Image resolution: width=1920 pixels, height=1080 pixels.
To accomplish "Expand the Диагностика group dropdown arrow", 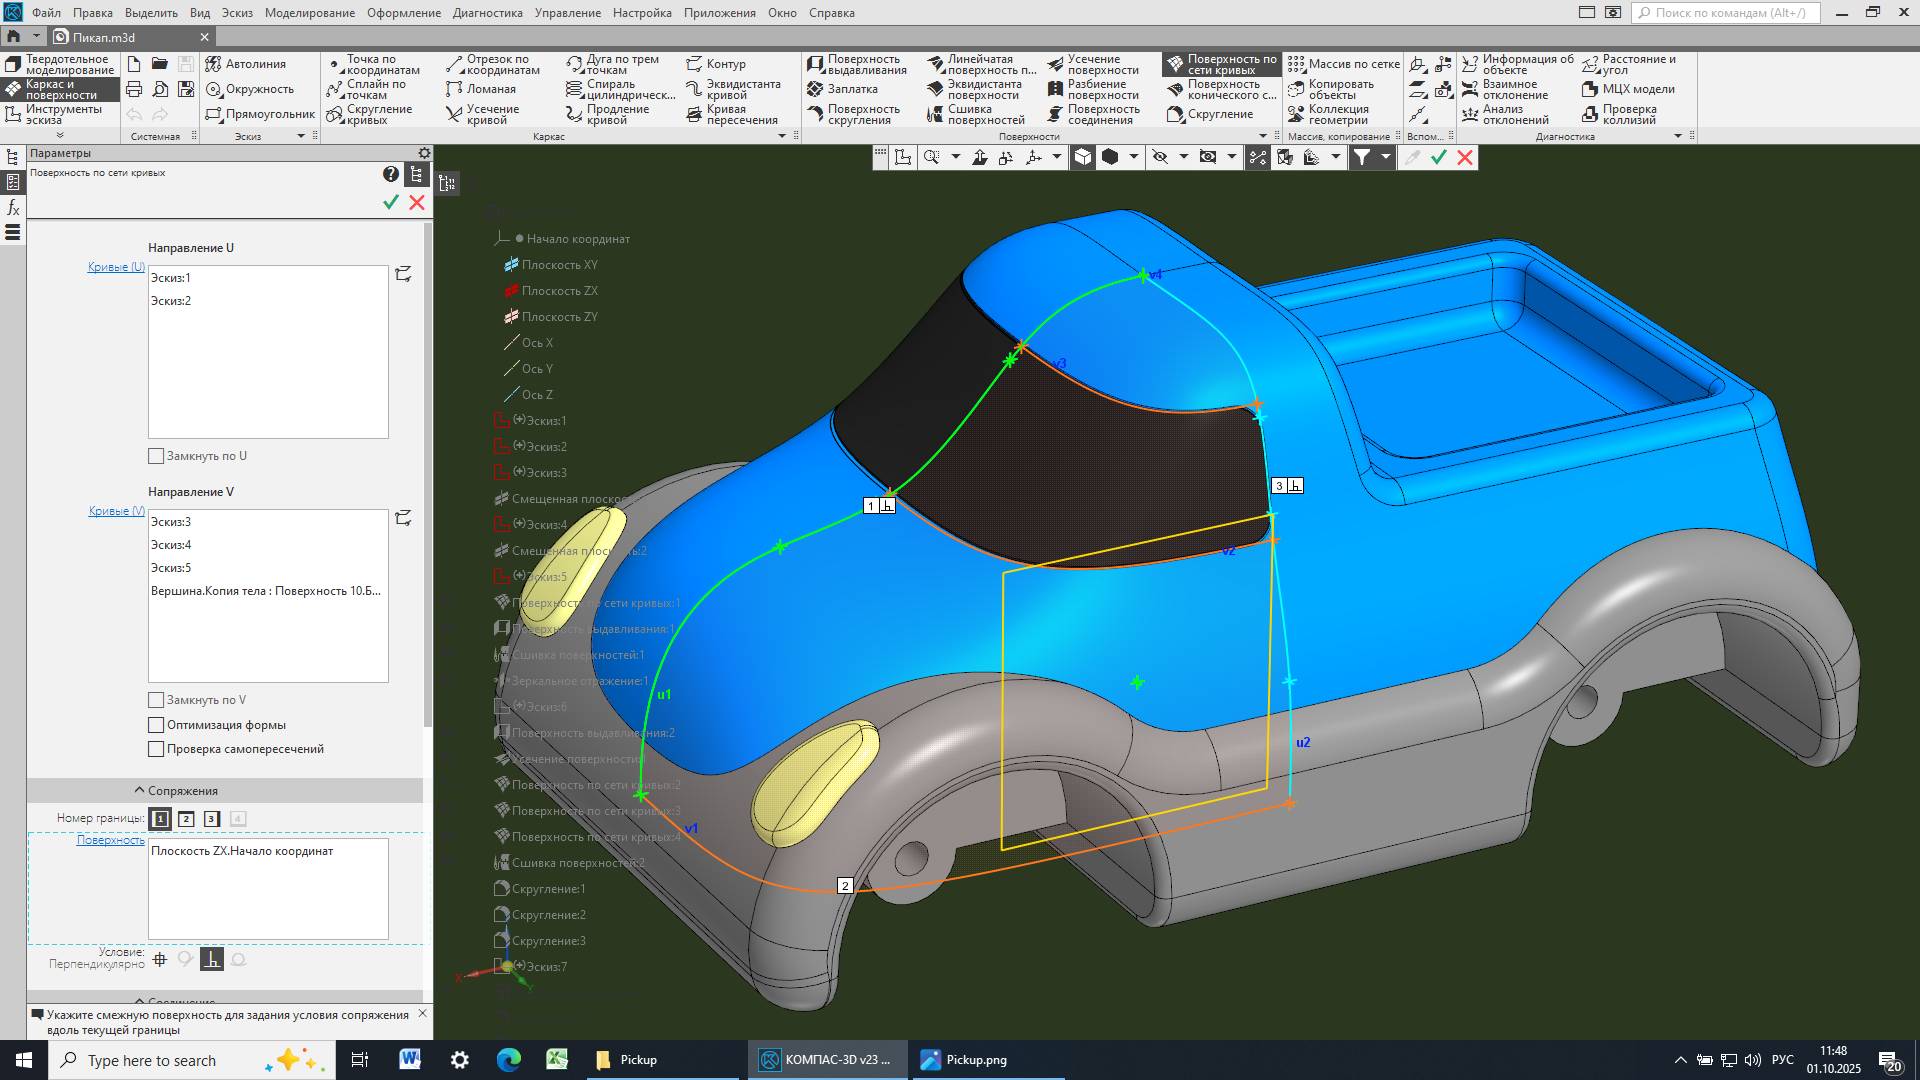I will click(1677, 136).
